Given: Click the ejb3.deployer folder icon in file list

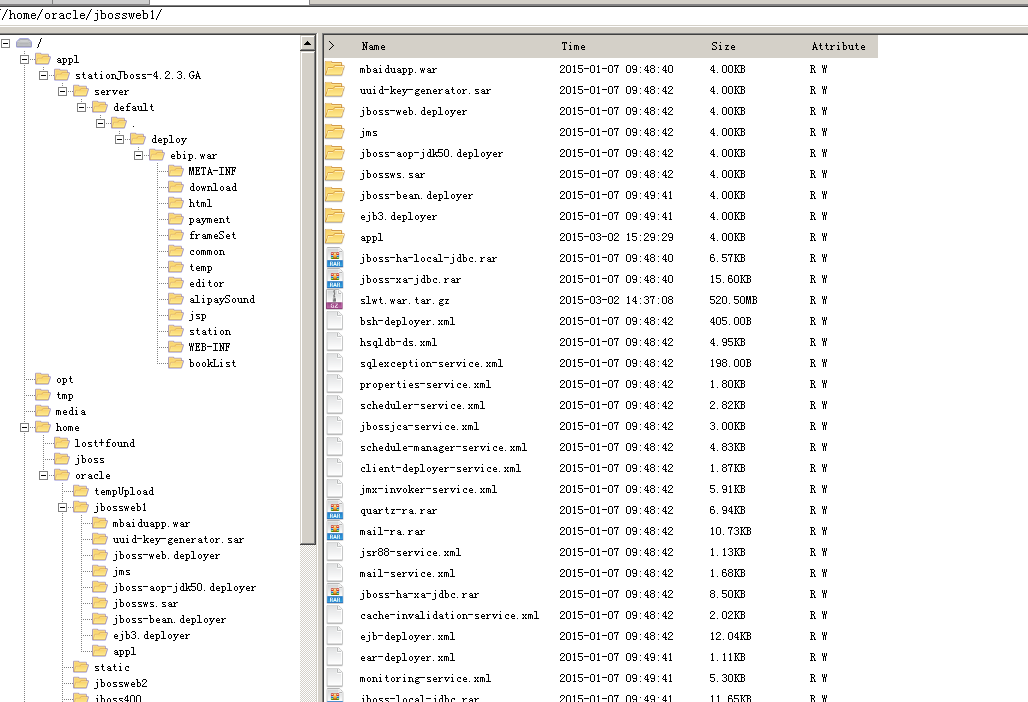Looking at the screenshot, I should pyautogui.click(x=335, y=216).
